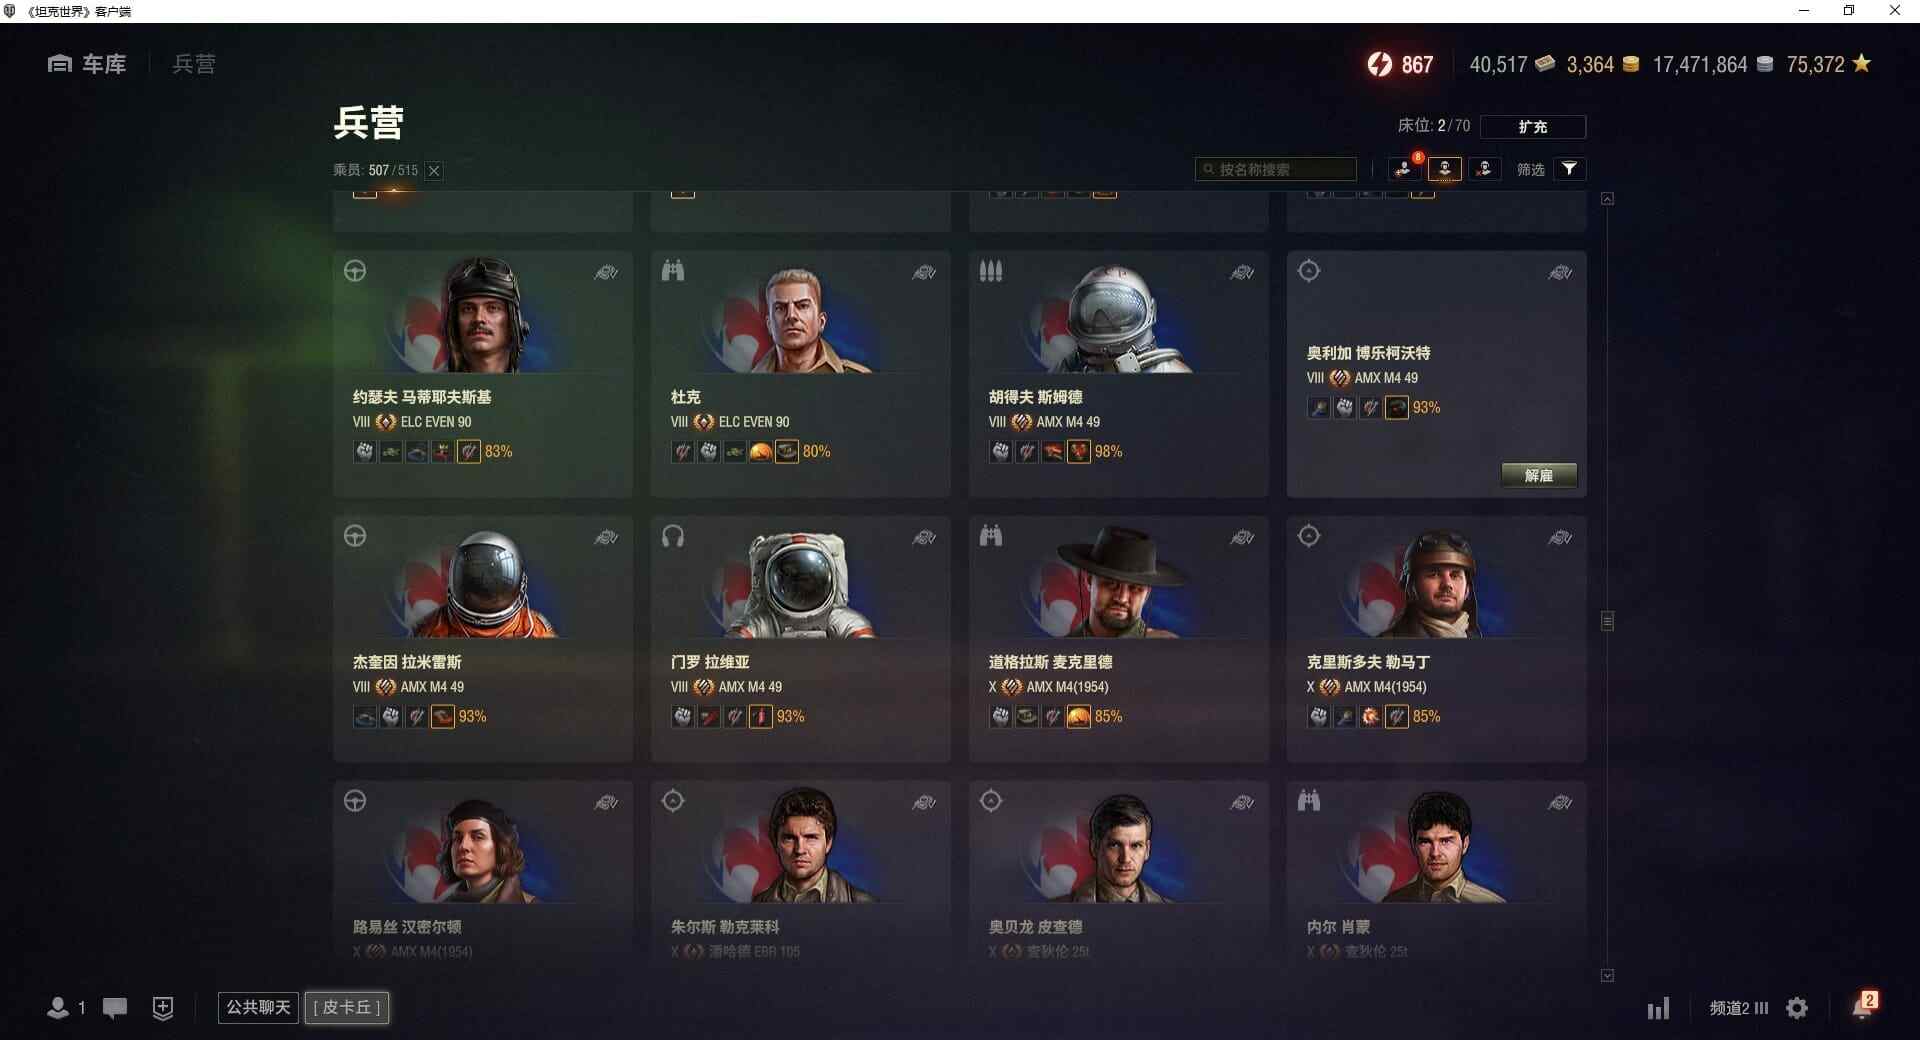Click the 扩充 expand bunks button
This screenshot has width=1920, height=1040.
coord(1532,127)
